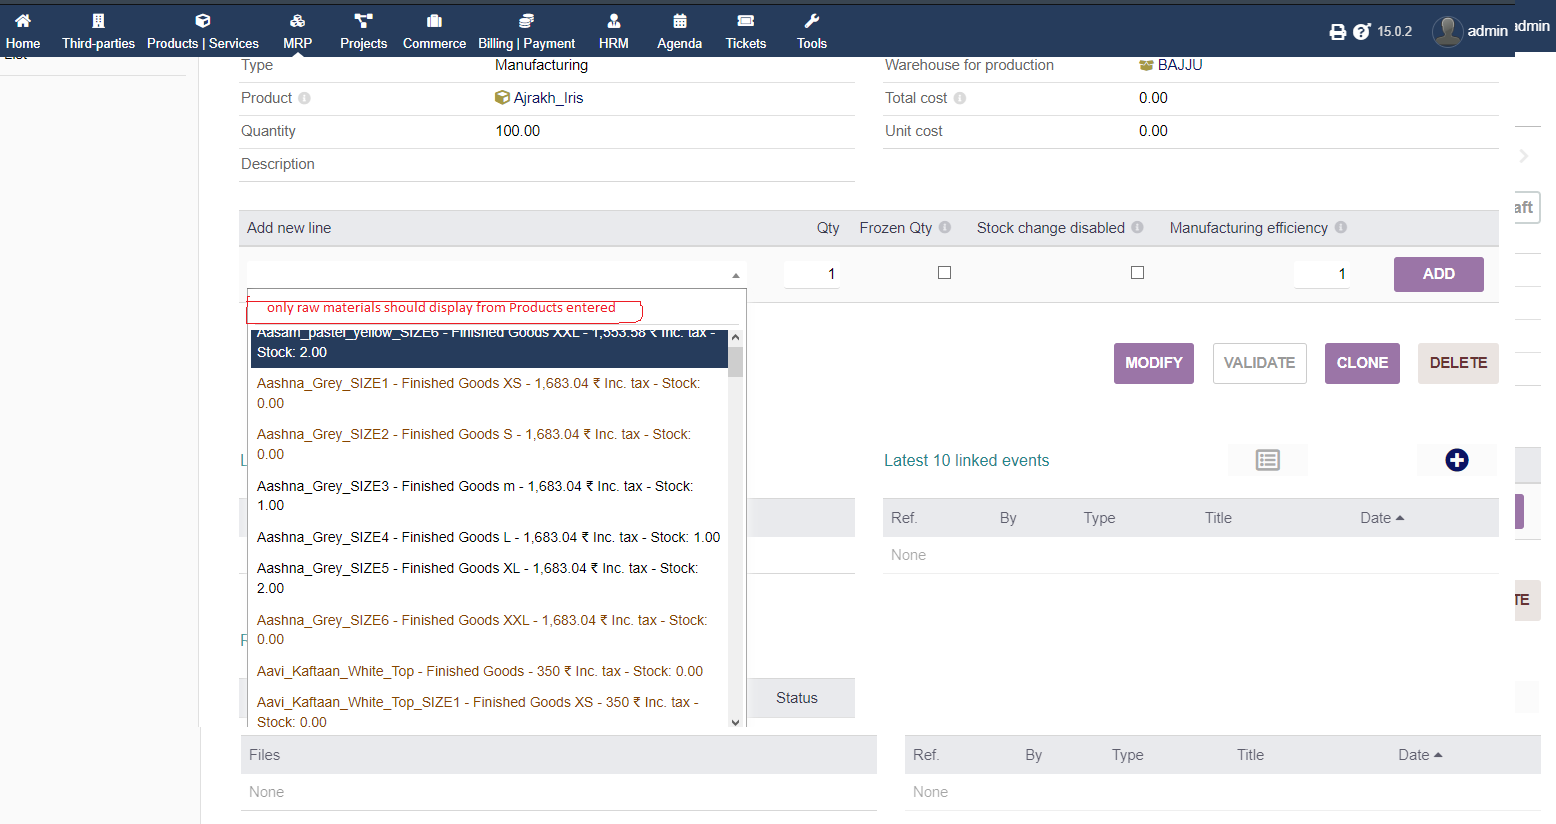Viewport: 1556px width, 824px height.
Task: Open the Third-parties building icon
Action: 98,20
